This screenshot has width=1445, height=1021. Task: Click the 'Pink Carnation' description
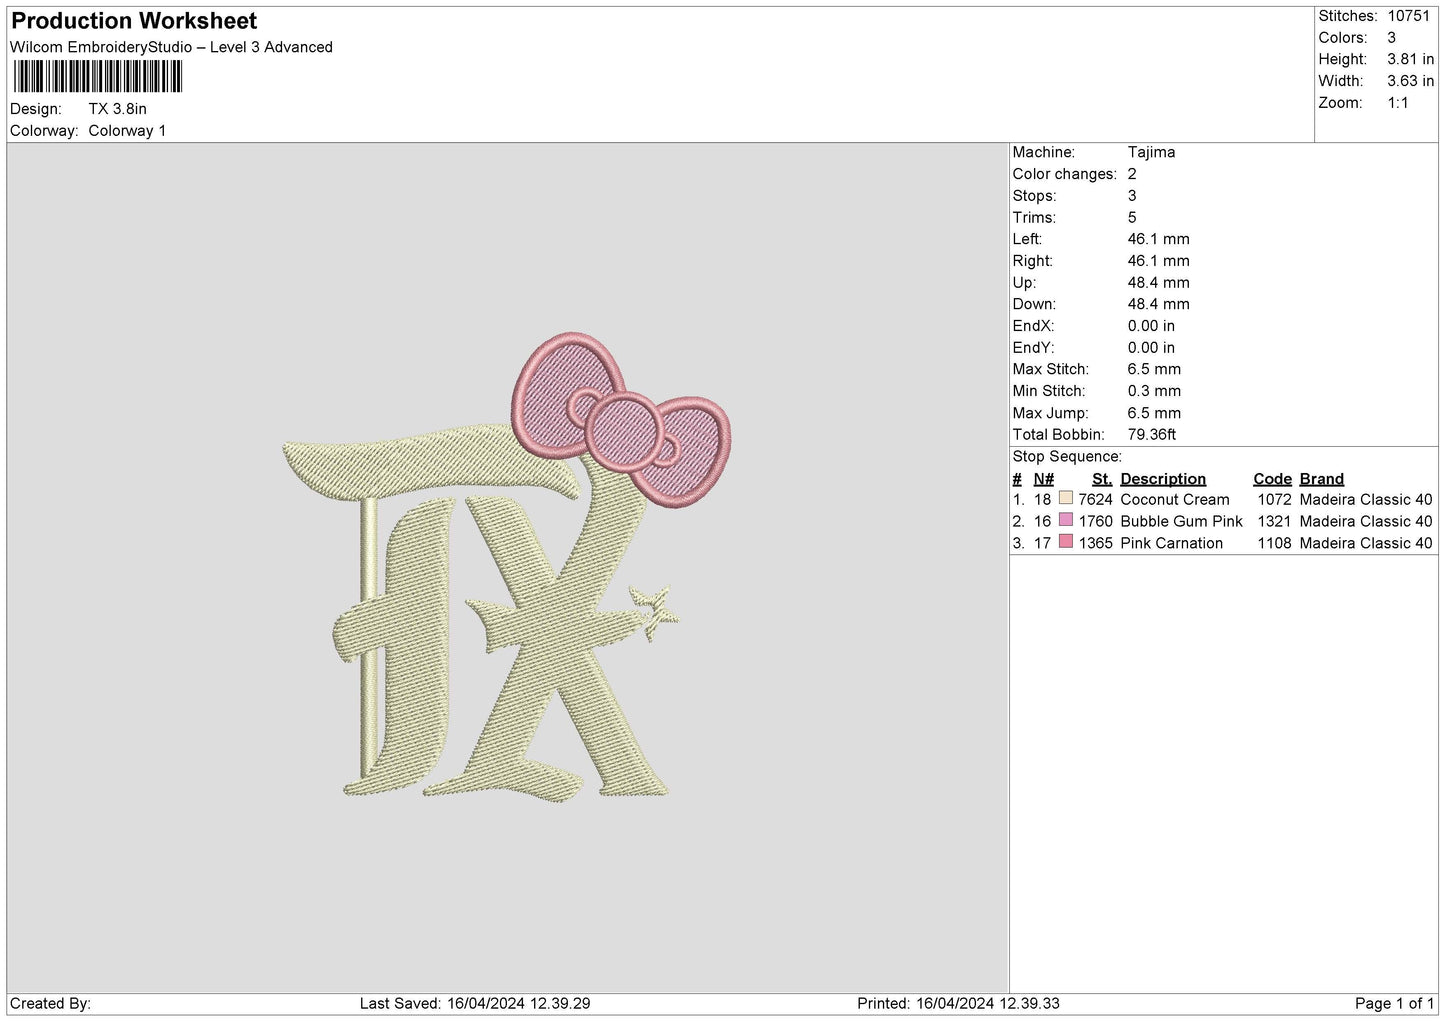(x=1171, y=543)
